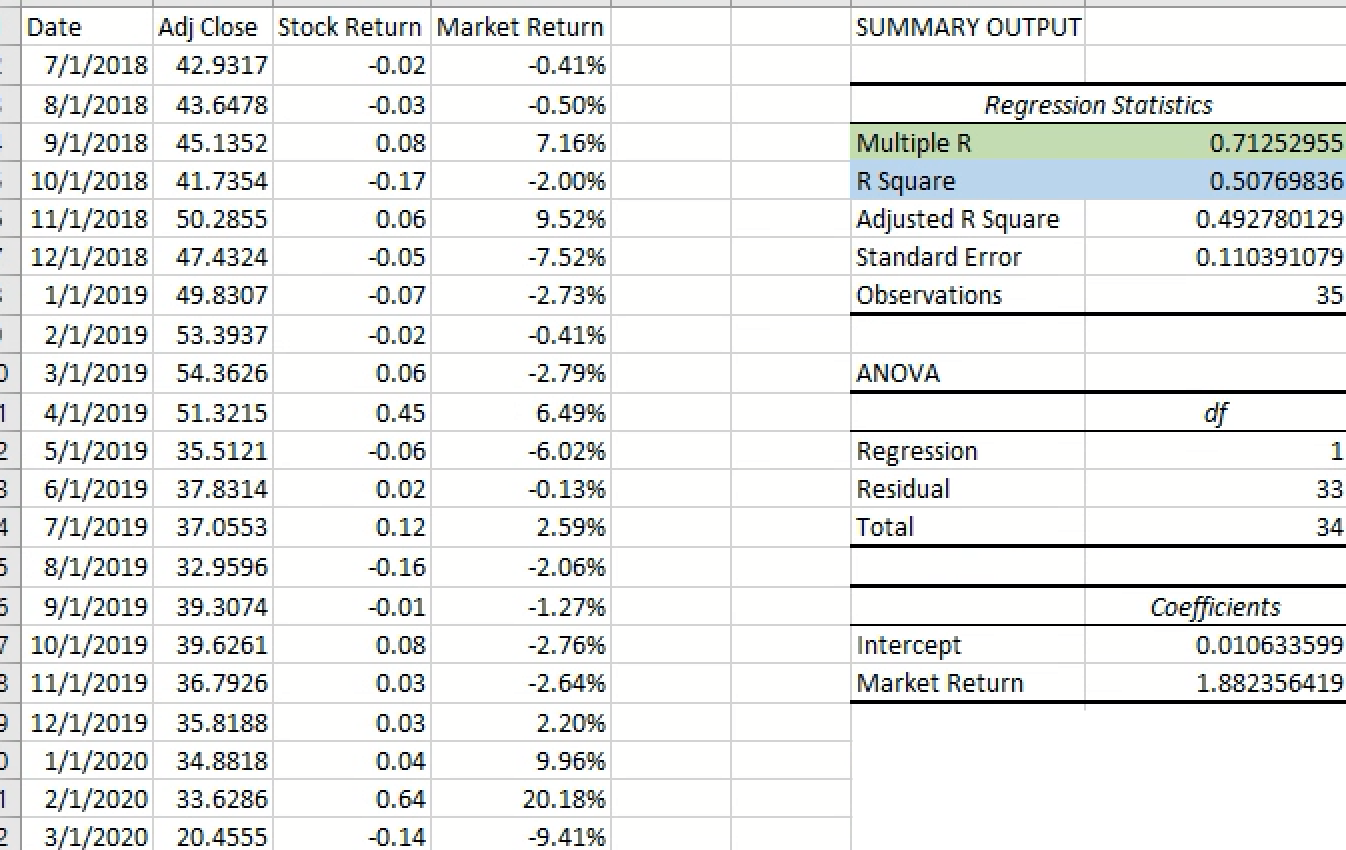Select the date cell 8/1/2018

point(87,105)
